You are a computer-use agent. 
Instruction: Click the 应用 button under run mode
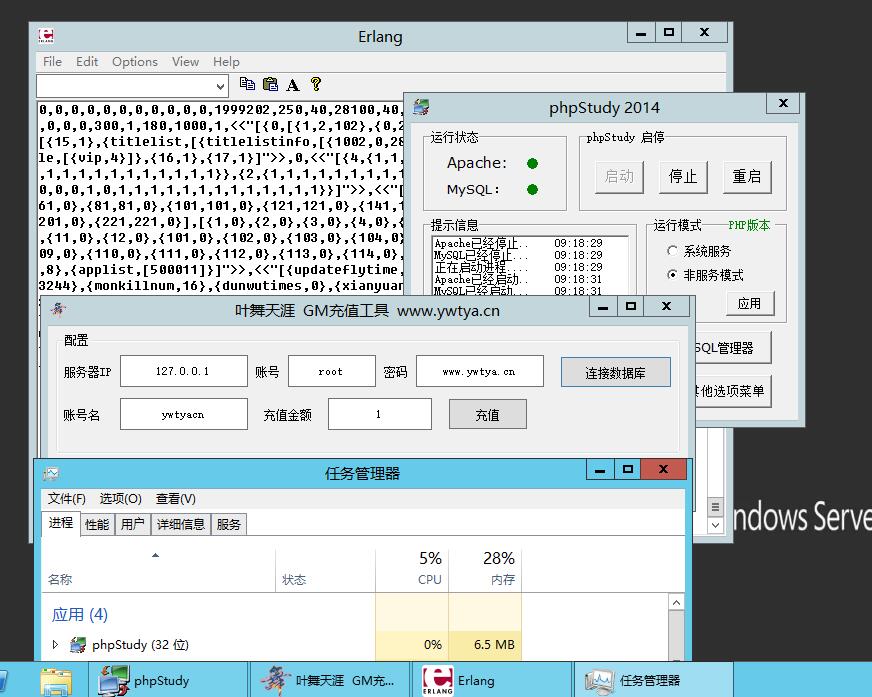pyautogui.click(x=750, y=303)
